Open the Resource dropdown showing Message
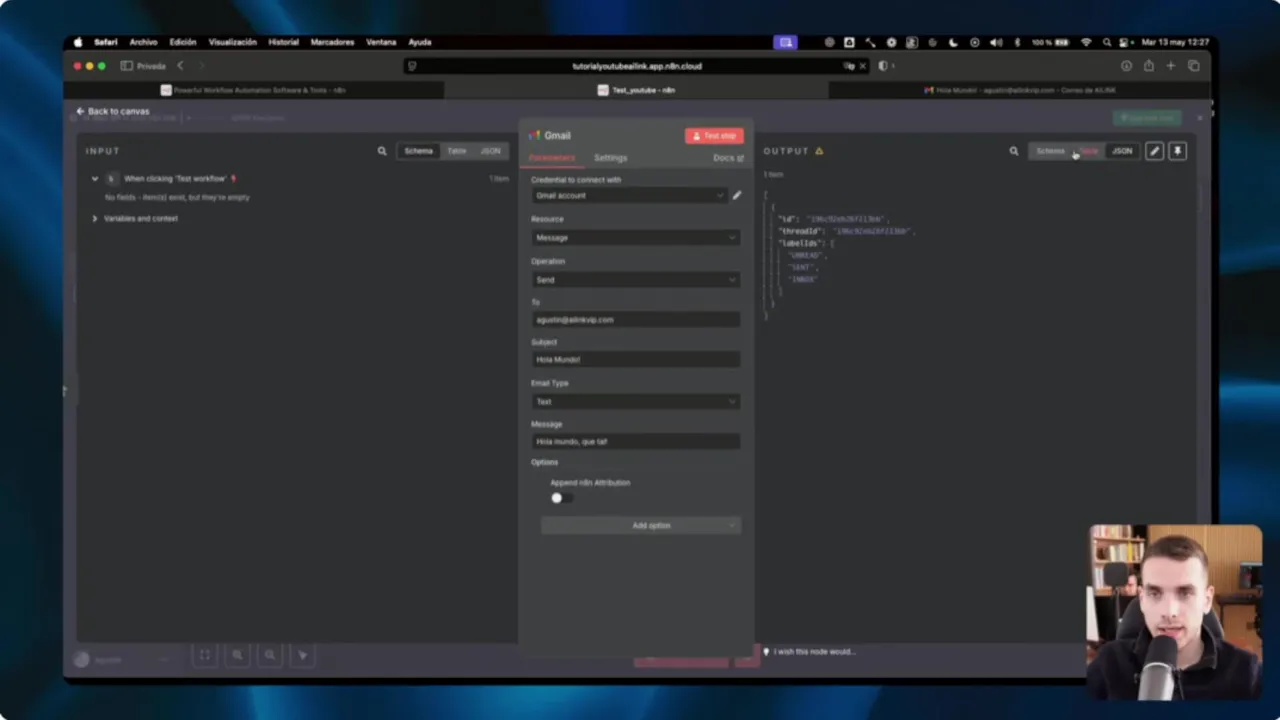This screenshot has height=720, width=1280. click(636, 238)
